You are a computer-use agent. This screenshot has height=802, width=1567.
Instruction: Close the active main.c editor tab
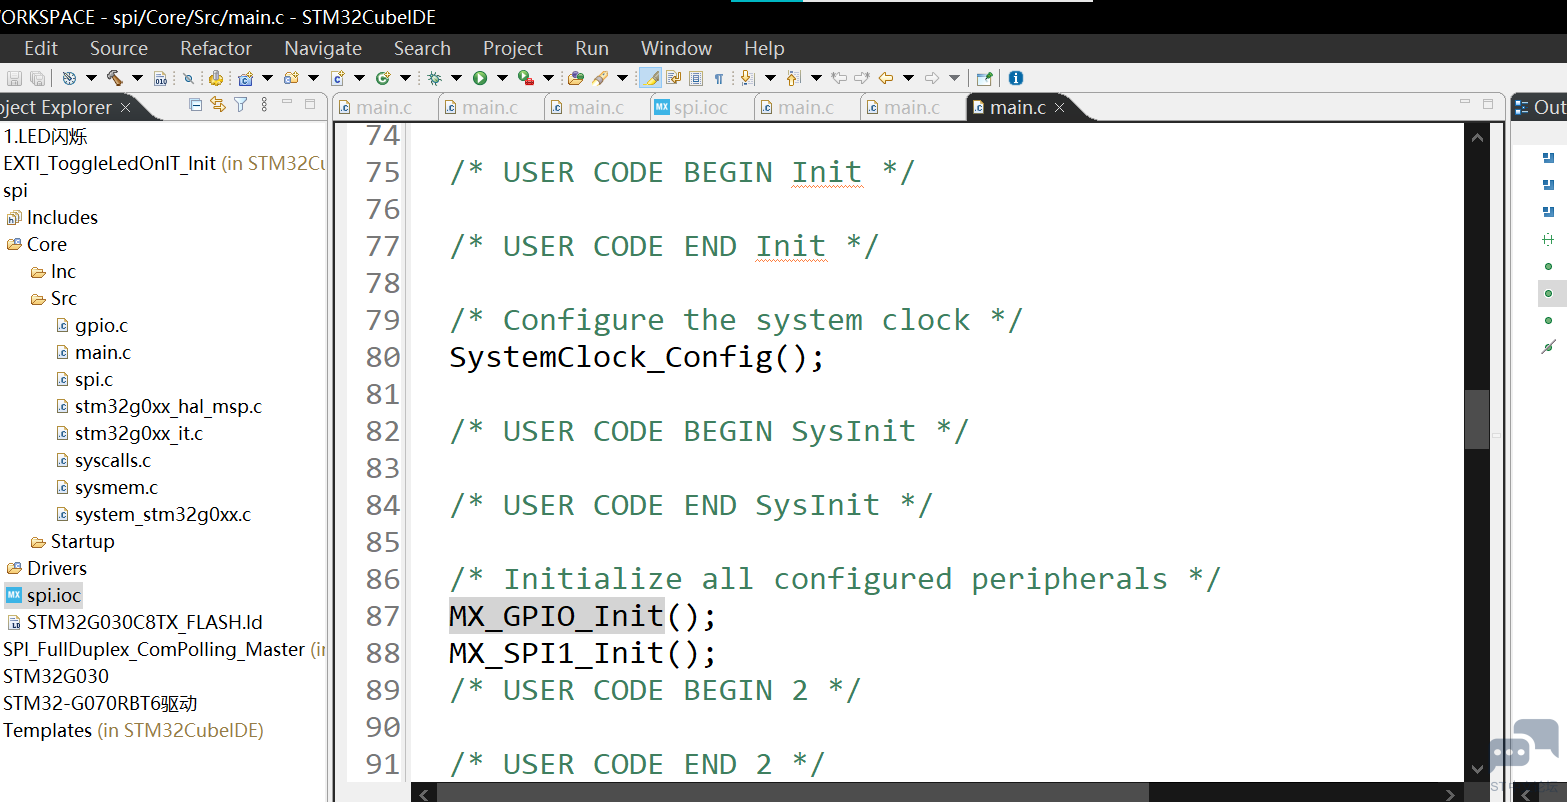pyautogui.click(x=1060, y=107)
